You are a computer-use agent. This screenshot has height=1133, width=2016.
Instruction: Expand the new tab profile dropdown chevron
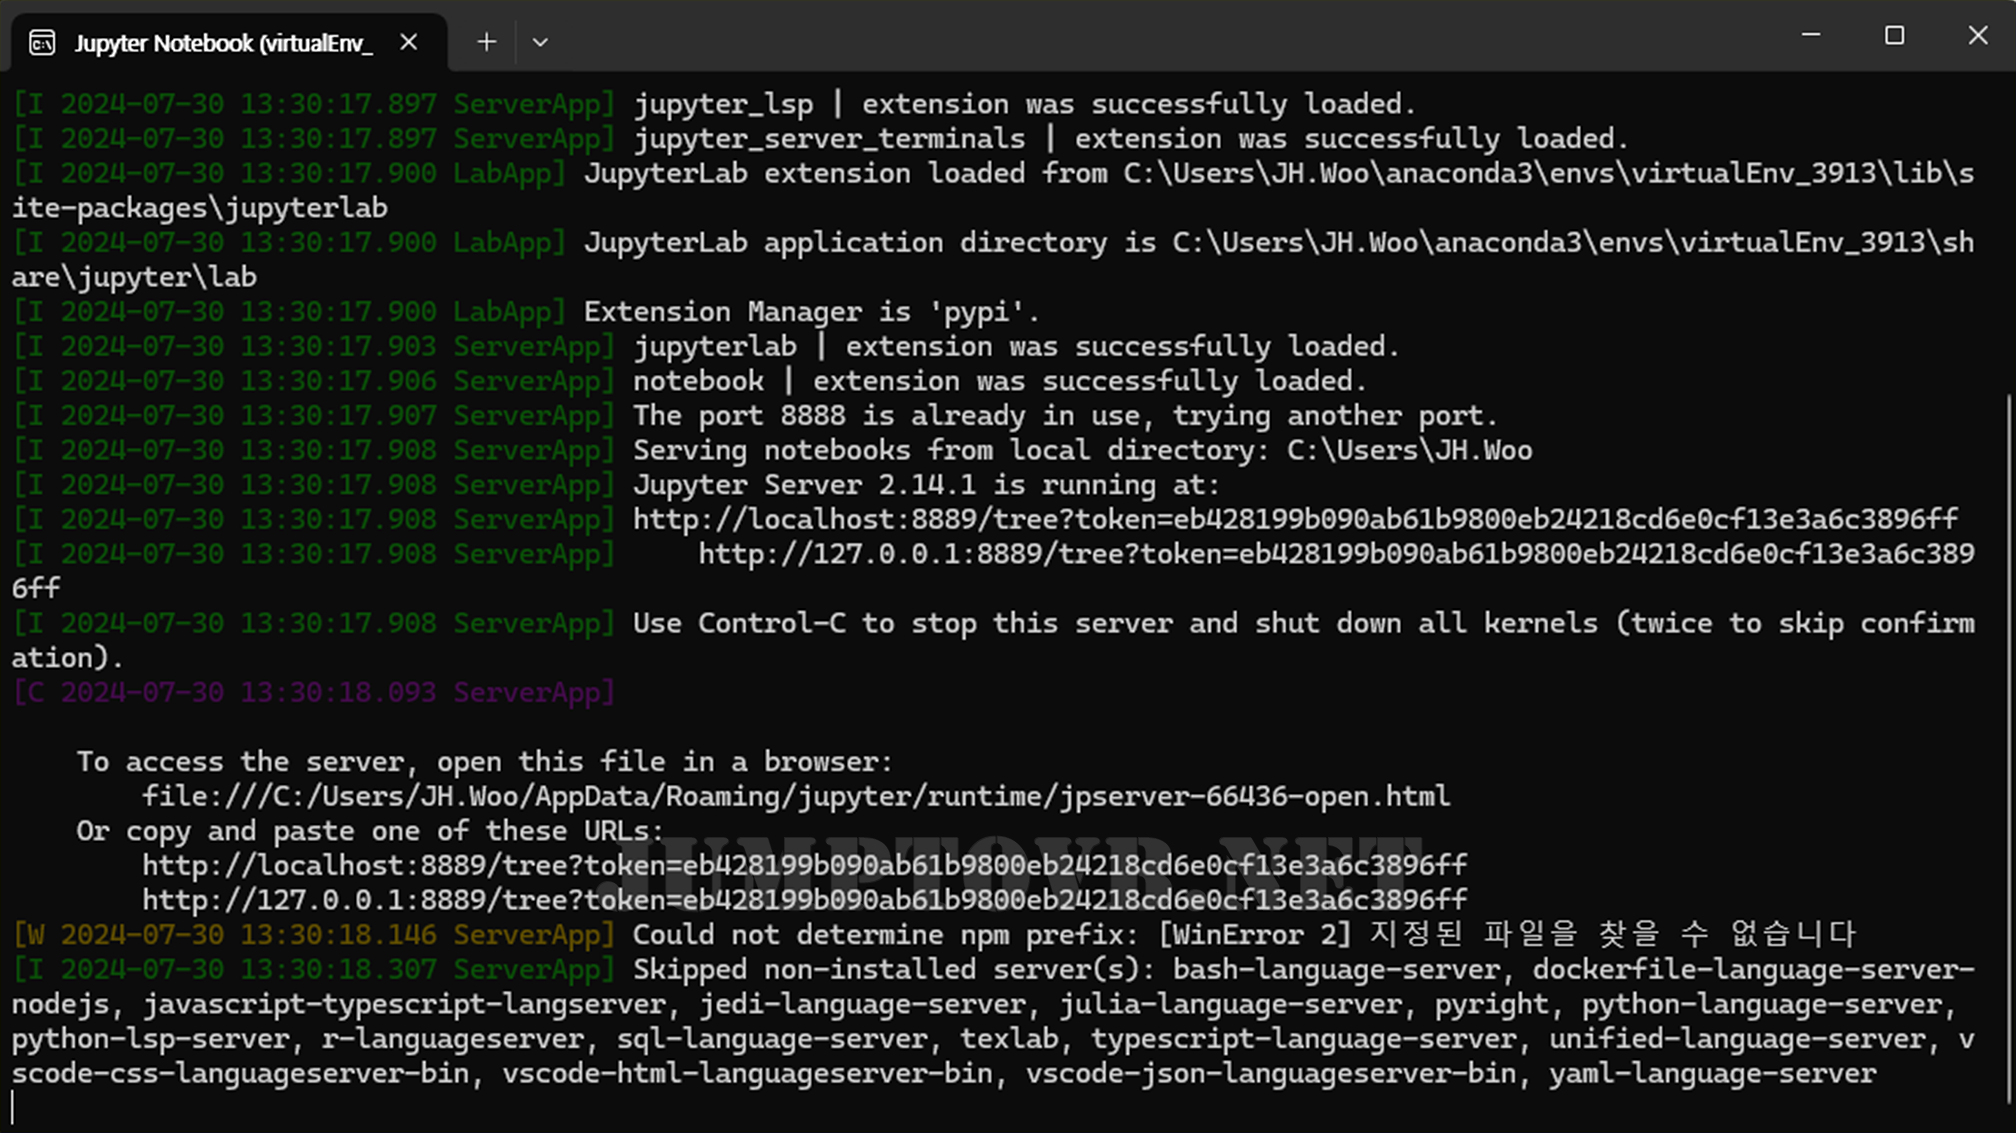[x=540, y=42]
